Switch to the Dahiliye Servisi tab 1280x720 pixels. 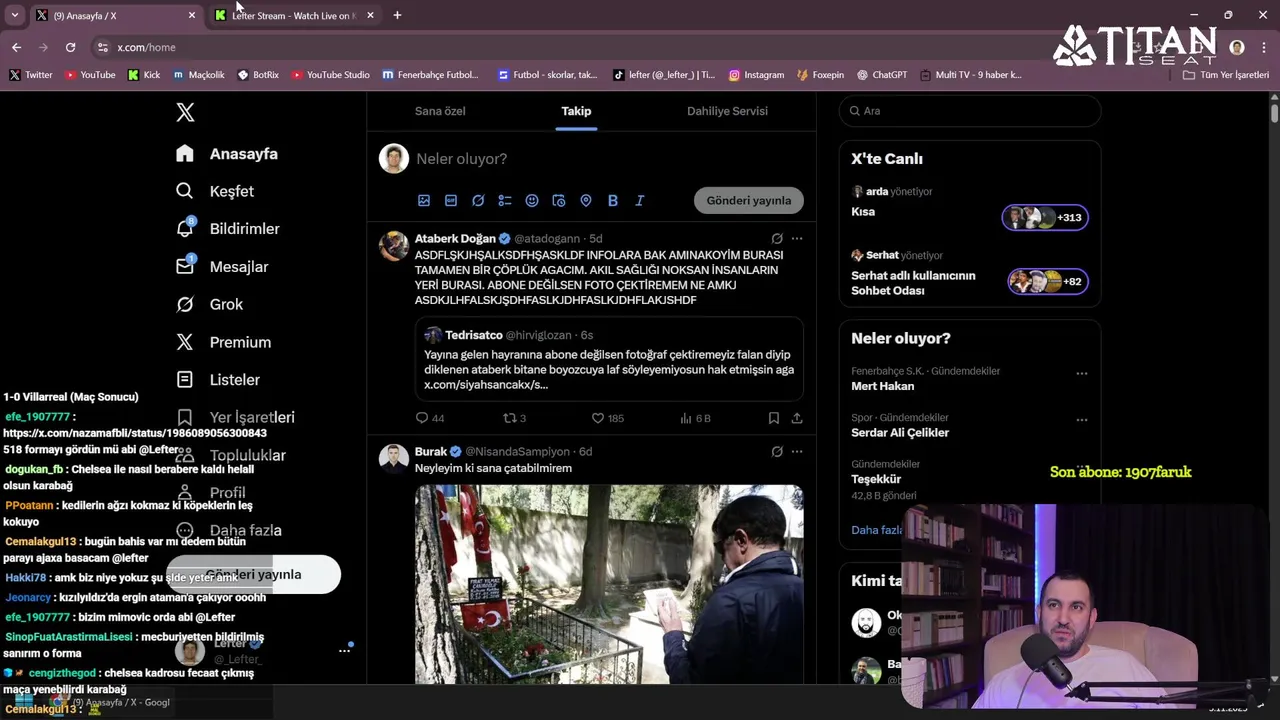(727, 111)
